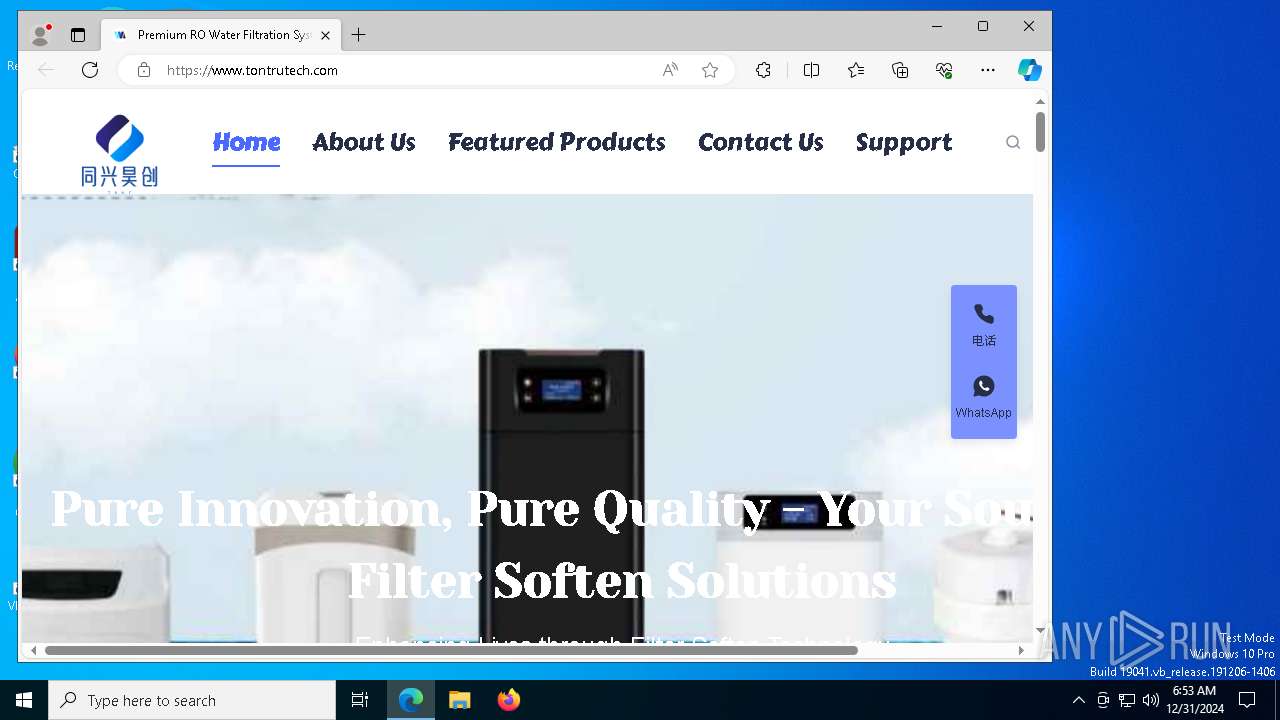
Task: Activate Read aloud icon
Action: pyautogui.click(x=670, y=70)
